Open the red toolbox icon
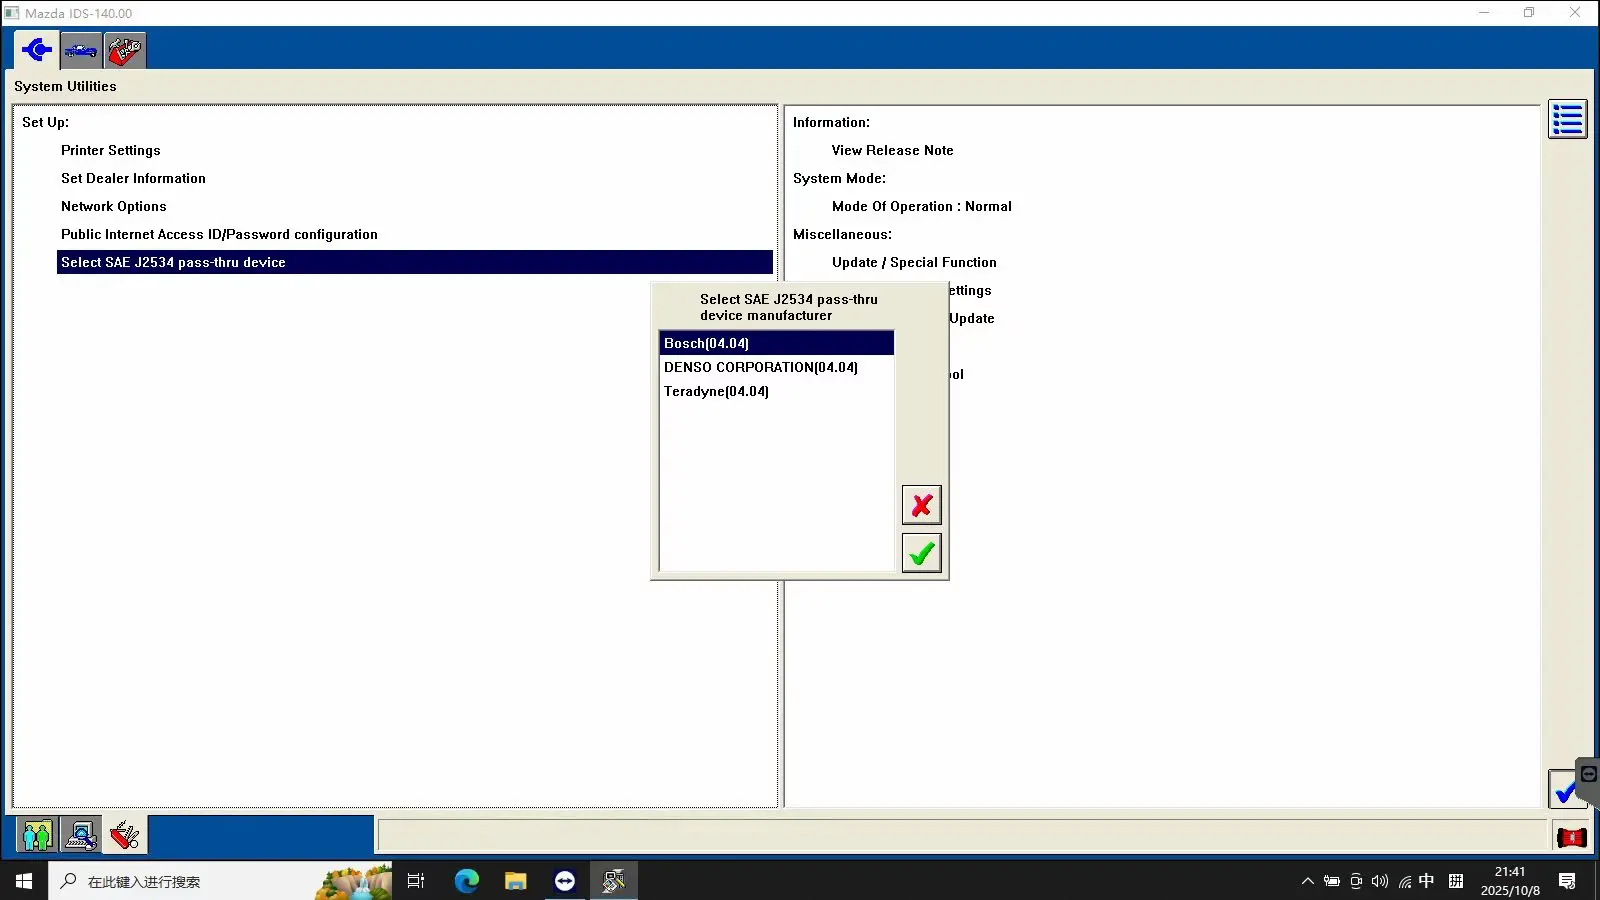 (125, 50)
